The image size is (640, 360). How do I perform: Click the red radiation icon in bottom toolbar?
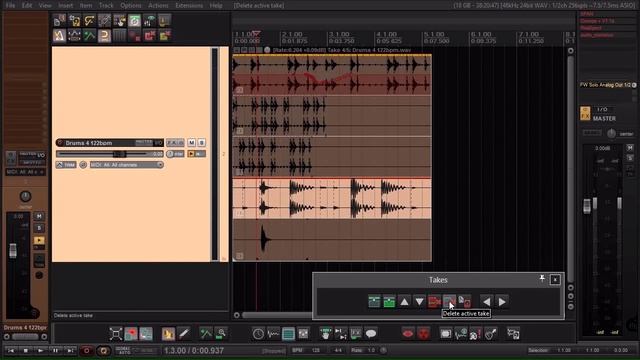424,334
